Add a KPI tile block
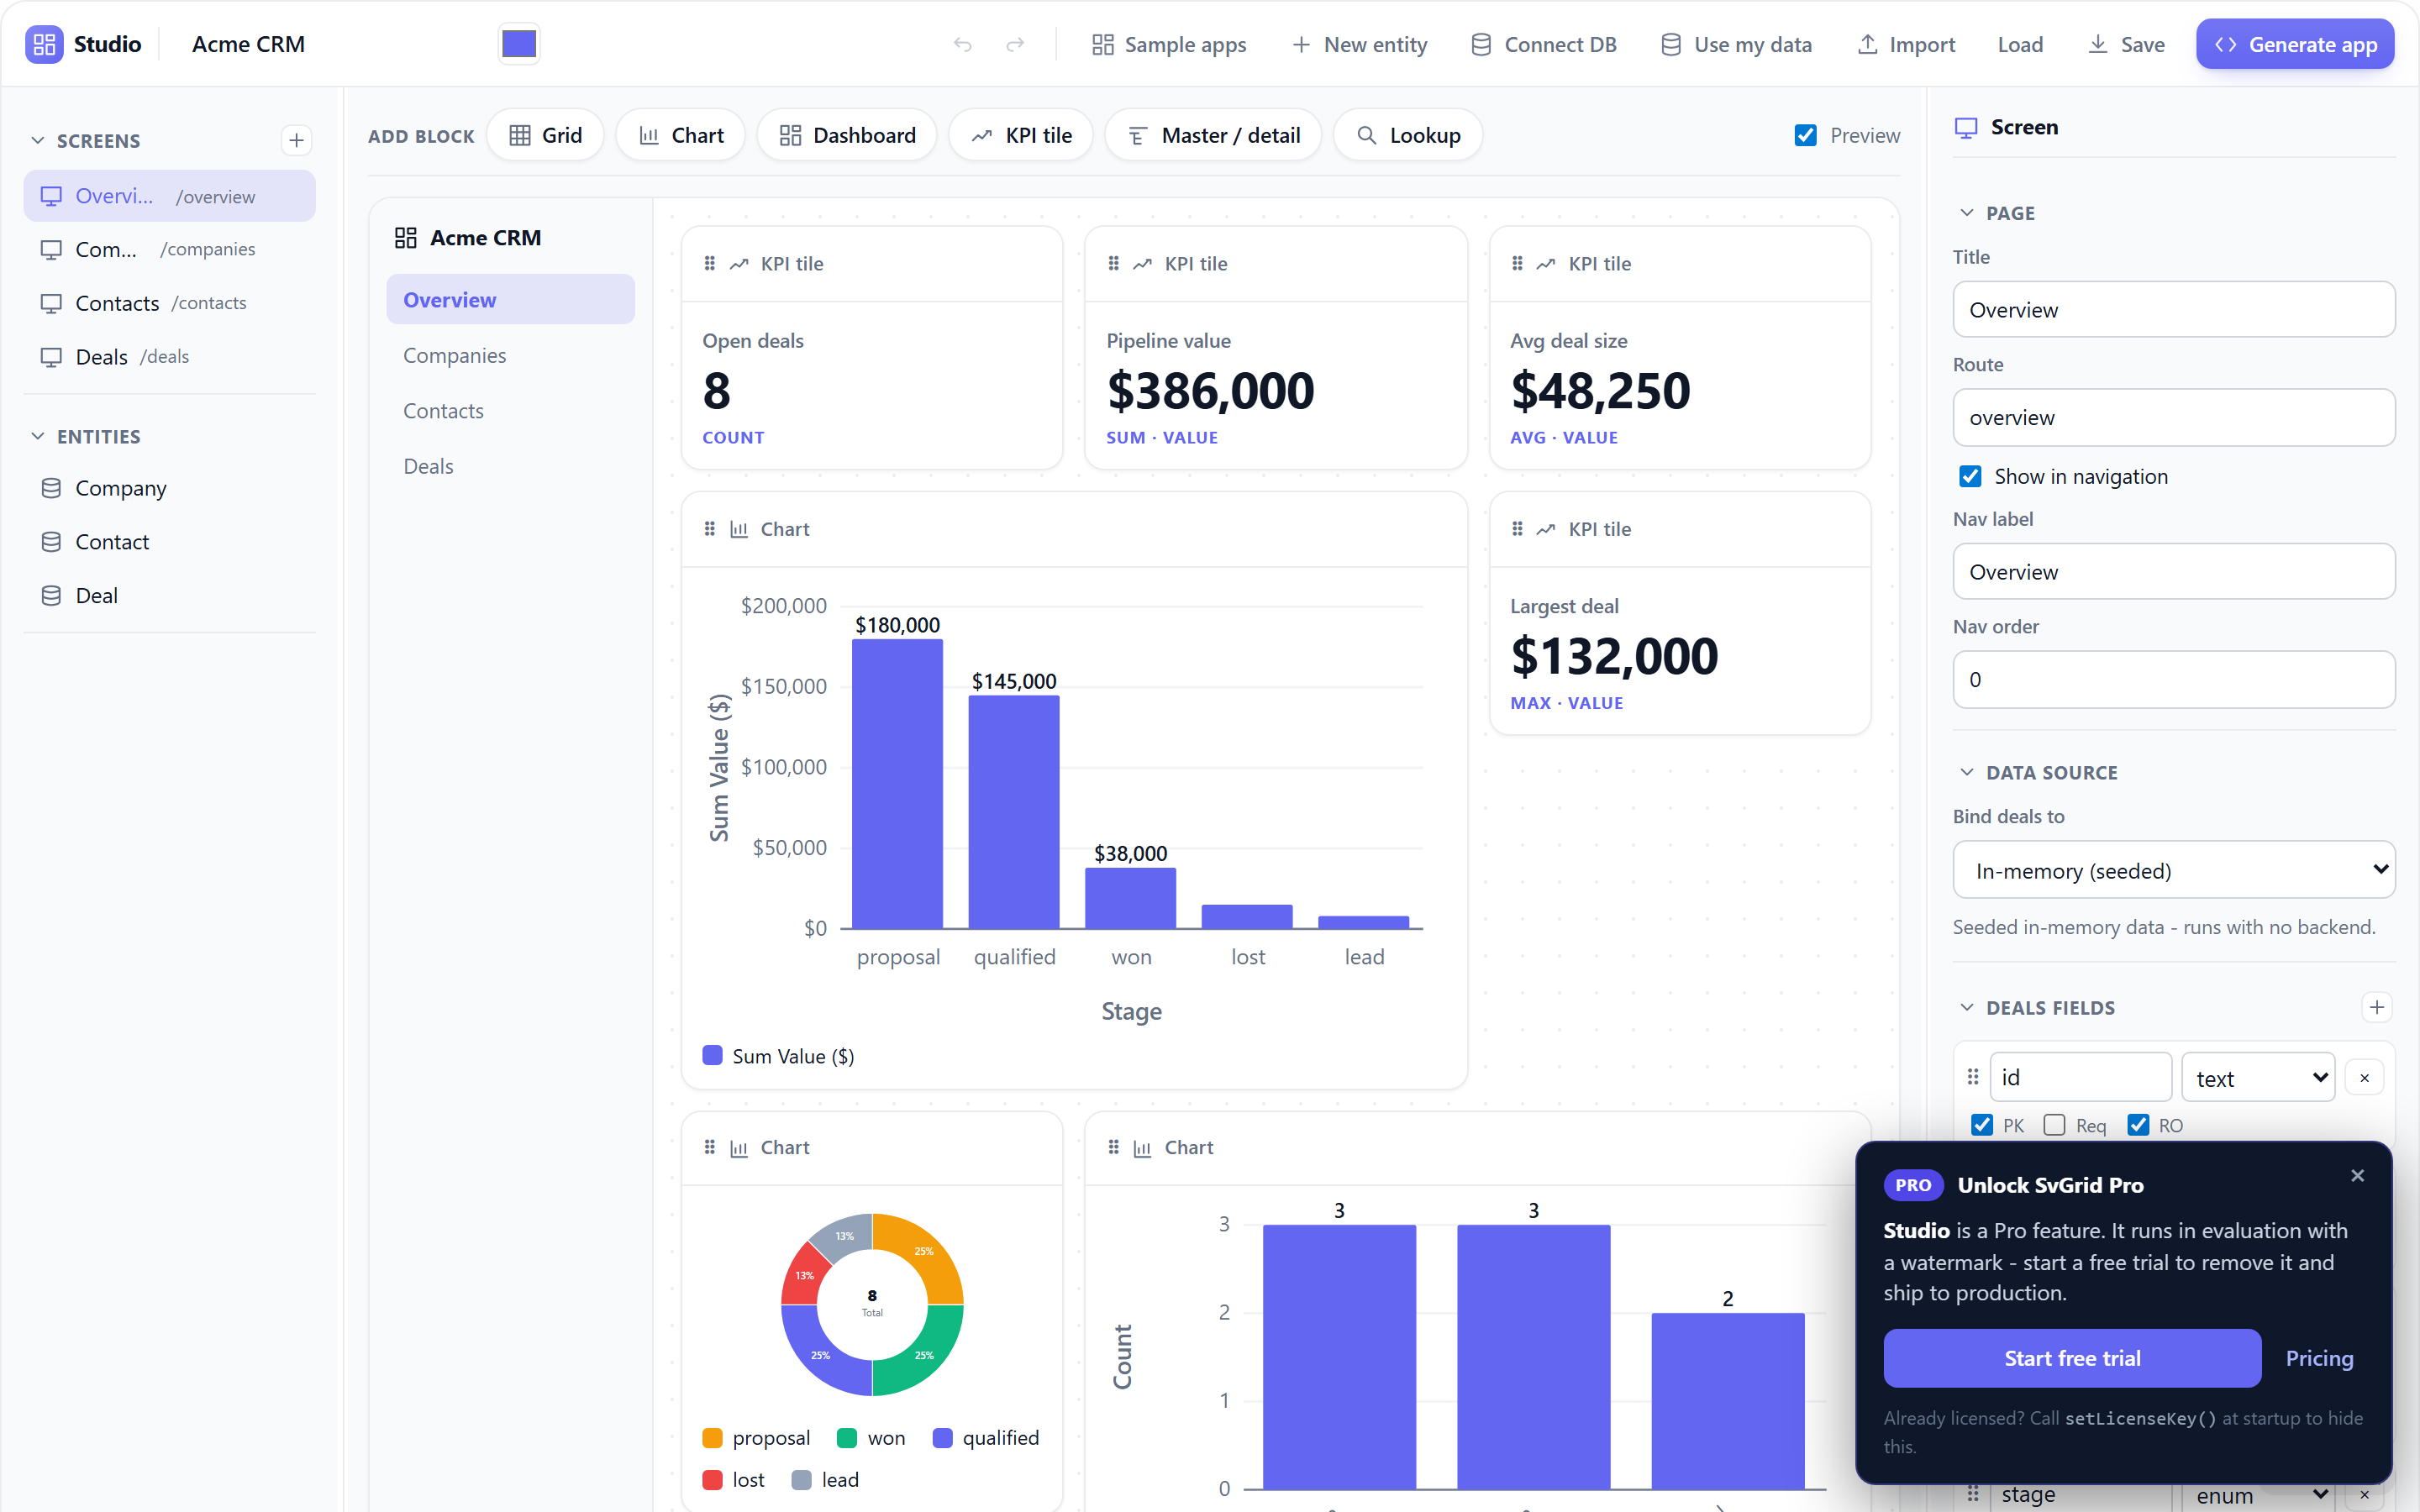Screen dimensions: 2420x1512 [1021, 135]
